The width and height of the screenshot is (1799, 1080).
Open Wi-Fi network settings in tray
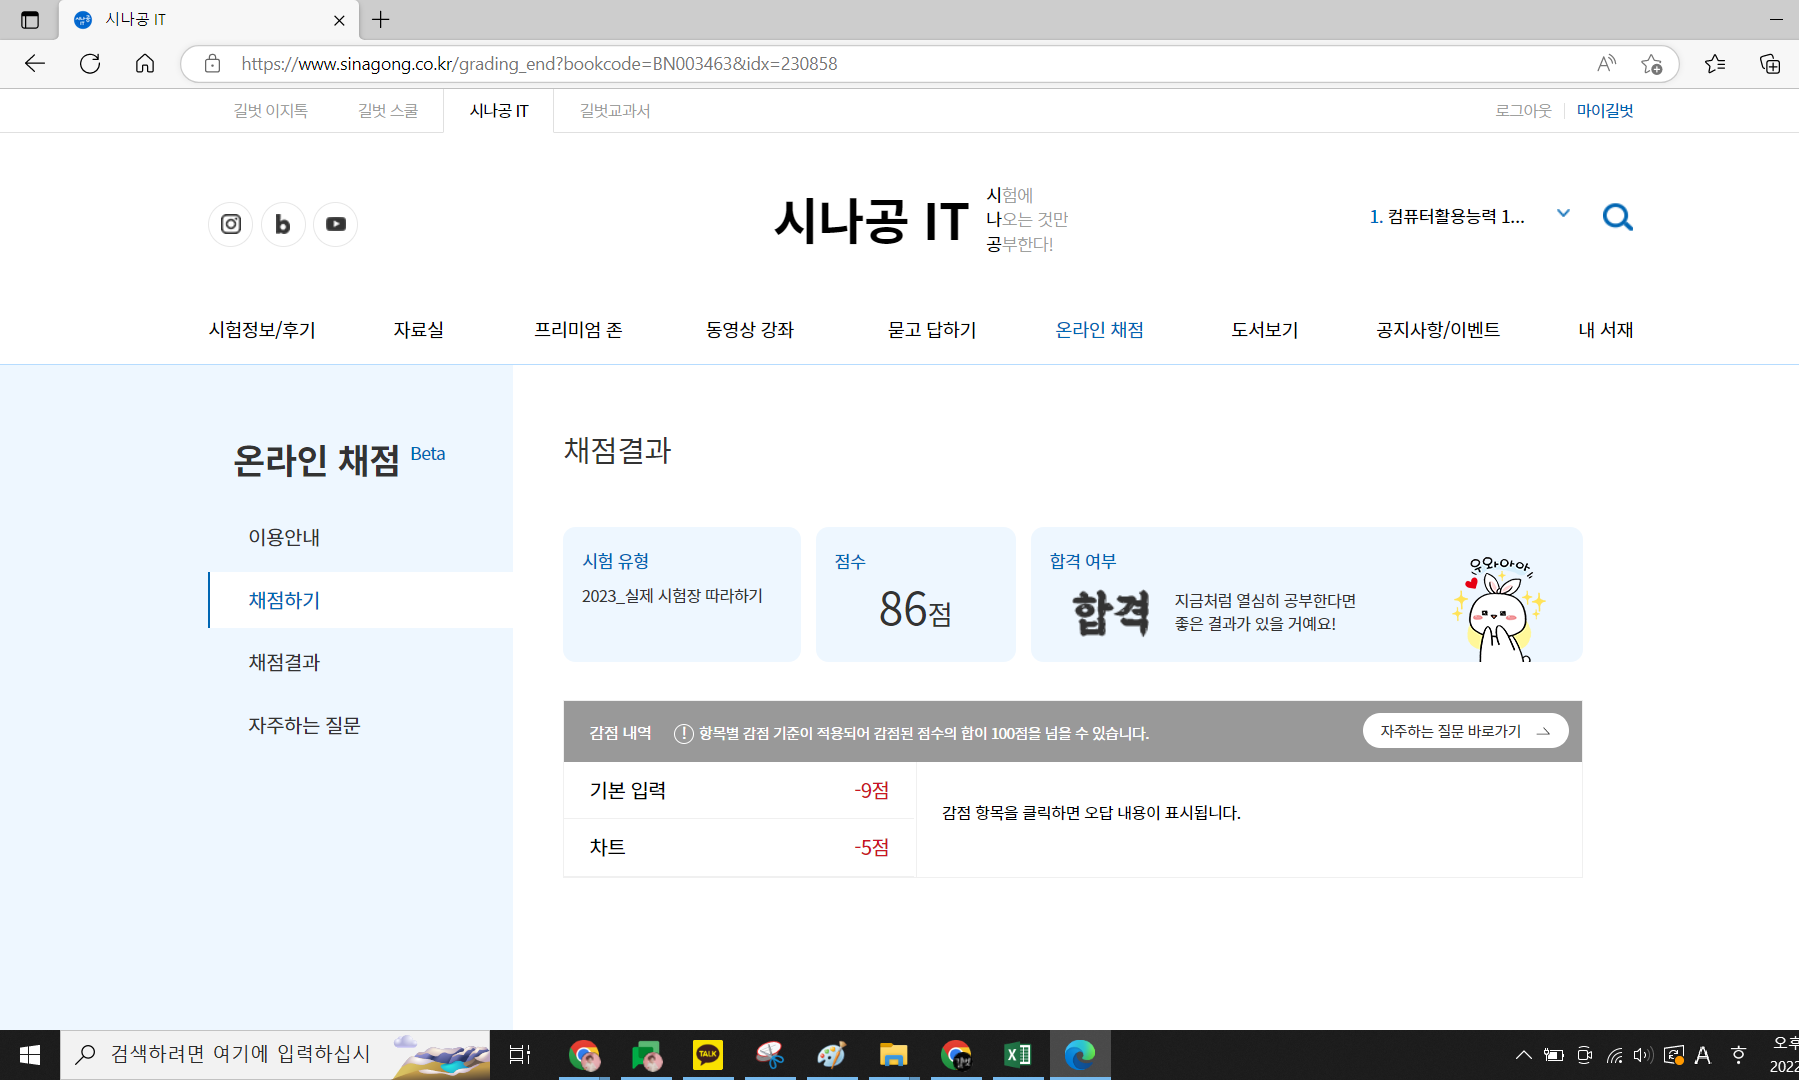[x=1614, y=1055]
